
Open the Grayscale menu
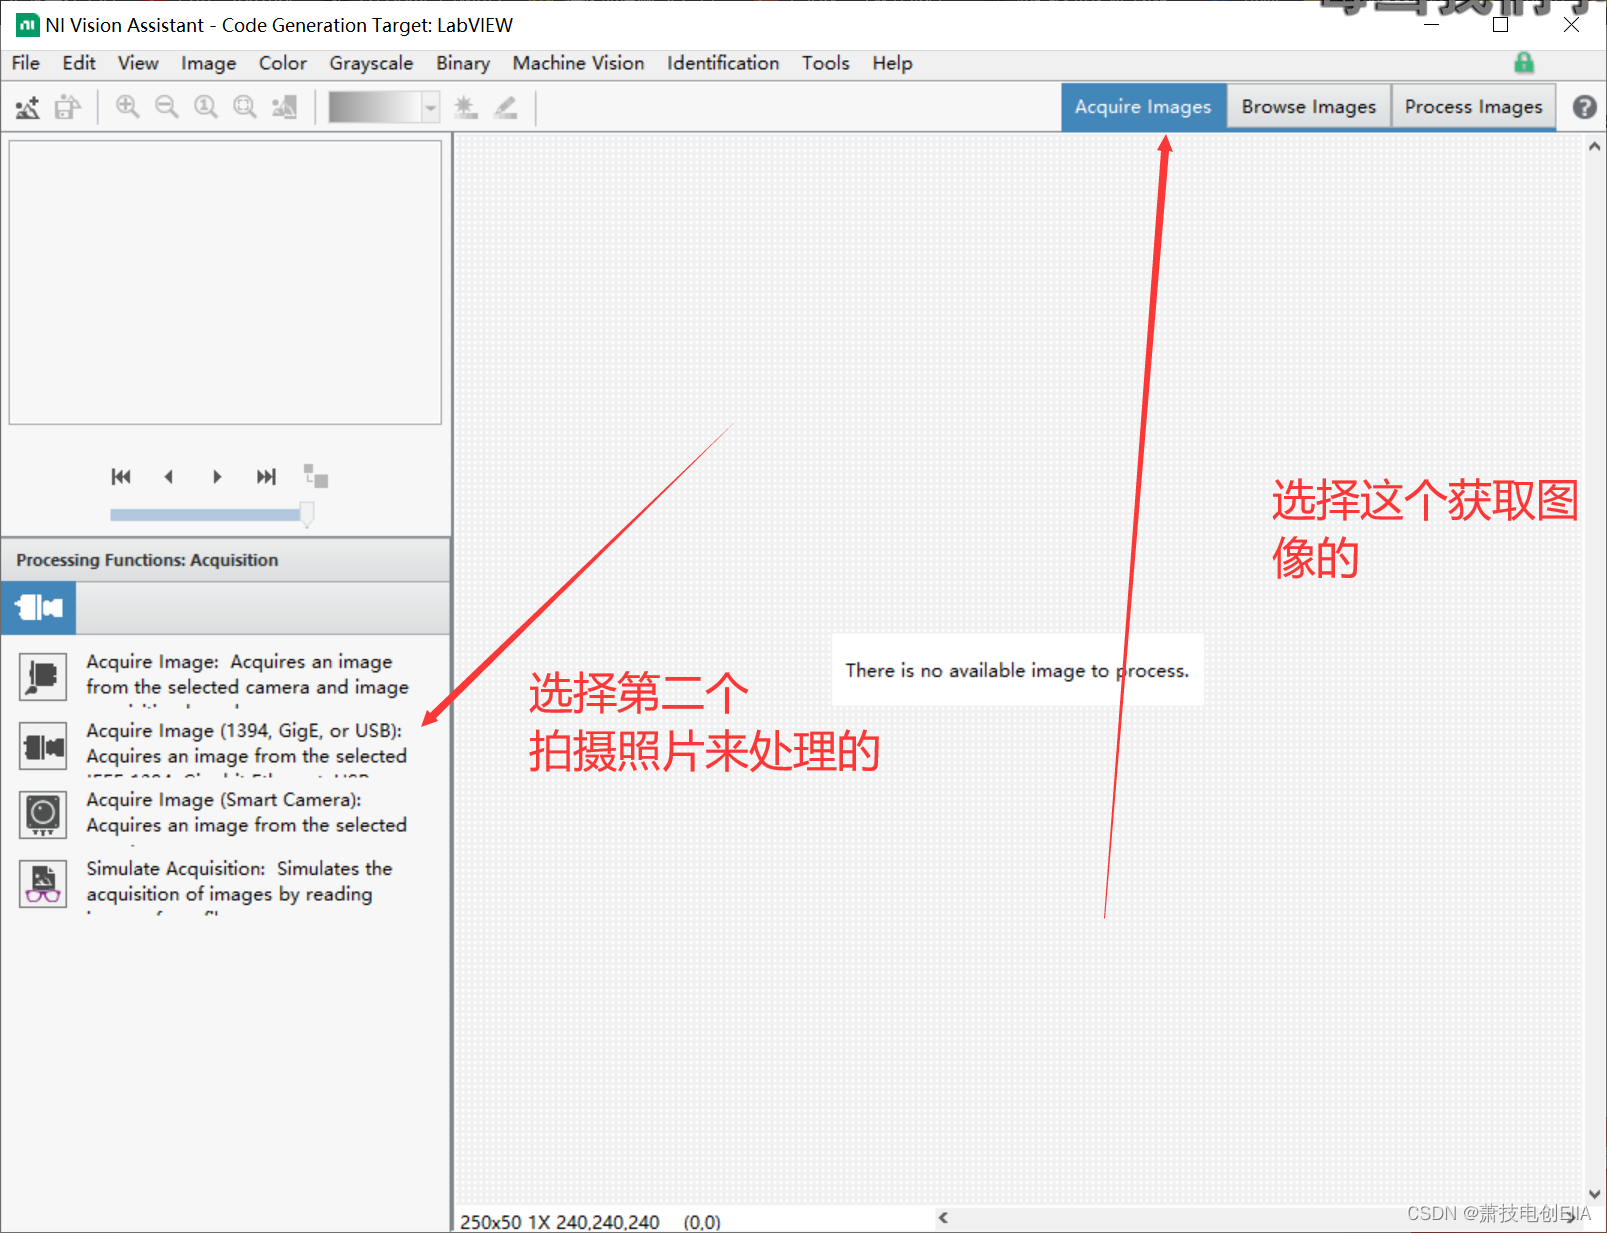click(x=371, y=63)
